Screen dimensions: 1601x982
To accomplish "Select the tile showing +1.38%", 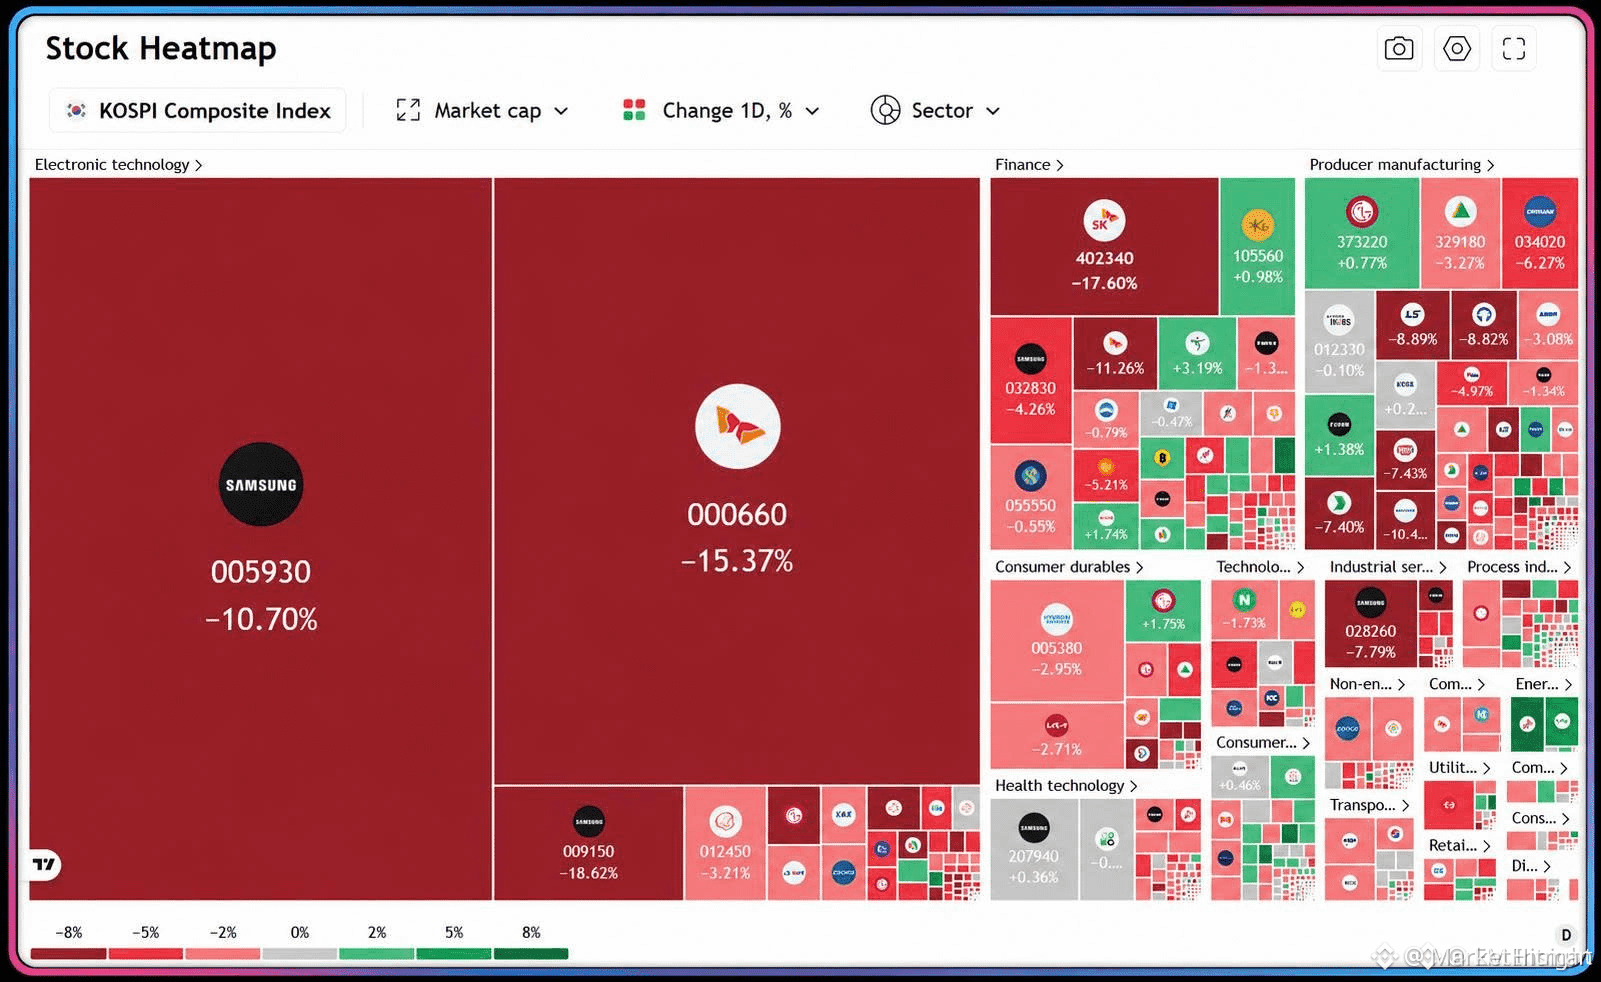I will coord(1339,436).
